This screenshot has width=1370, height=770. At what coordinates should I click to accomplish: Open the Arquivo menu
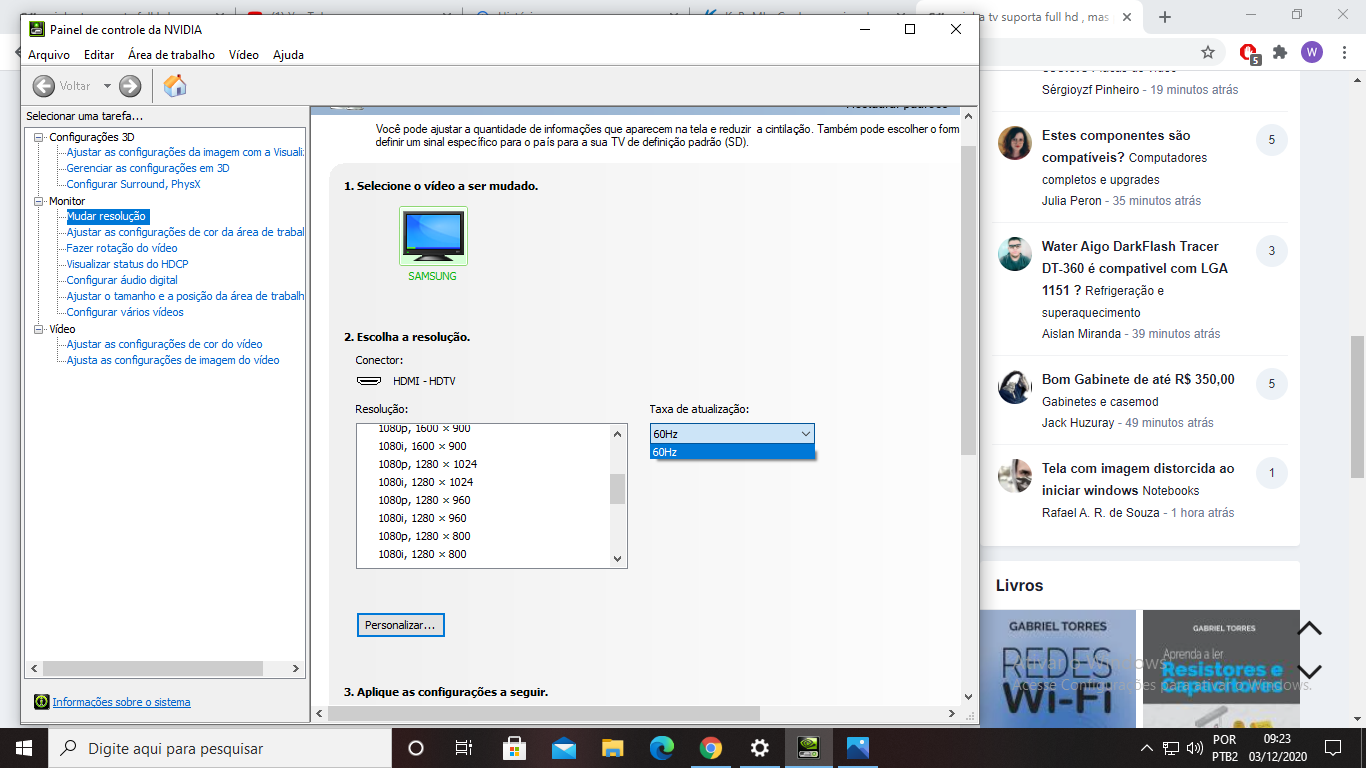click(49, 55)
